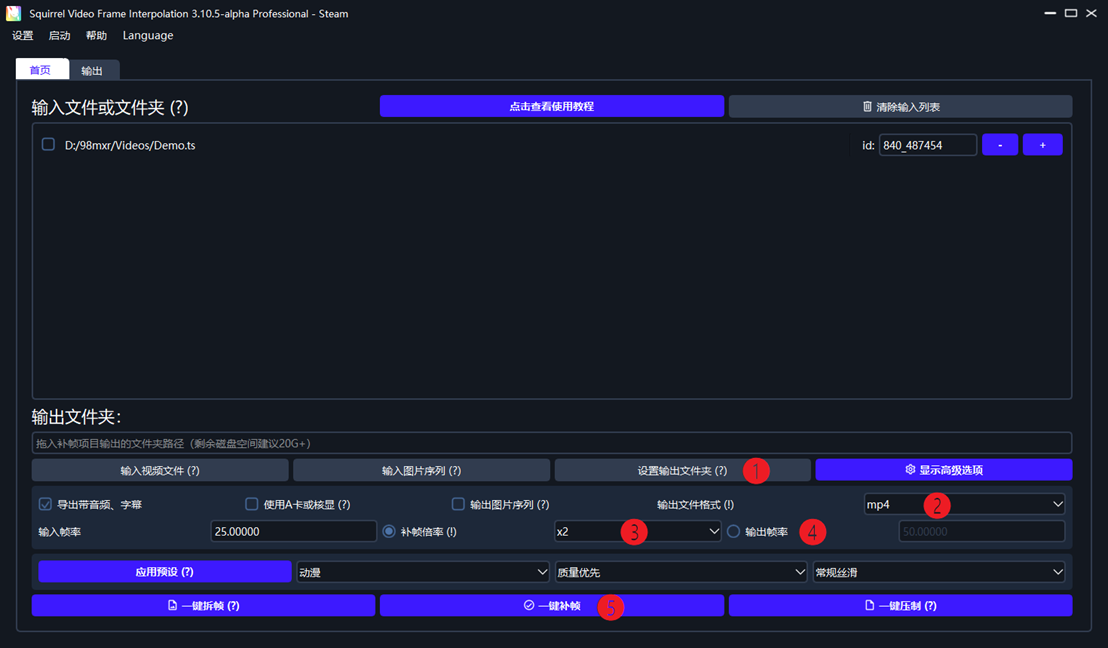Click 应用预设 button
1108x648 pixels.
(165, 572)
